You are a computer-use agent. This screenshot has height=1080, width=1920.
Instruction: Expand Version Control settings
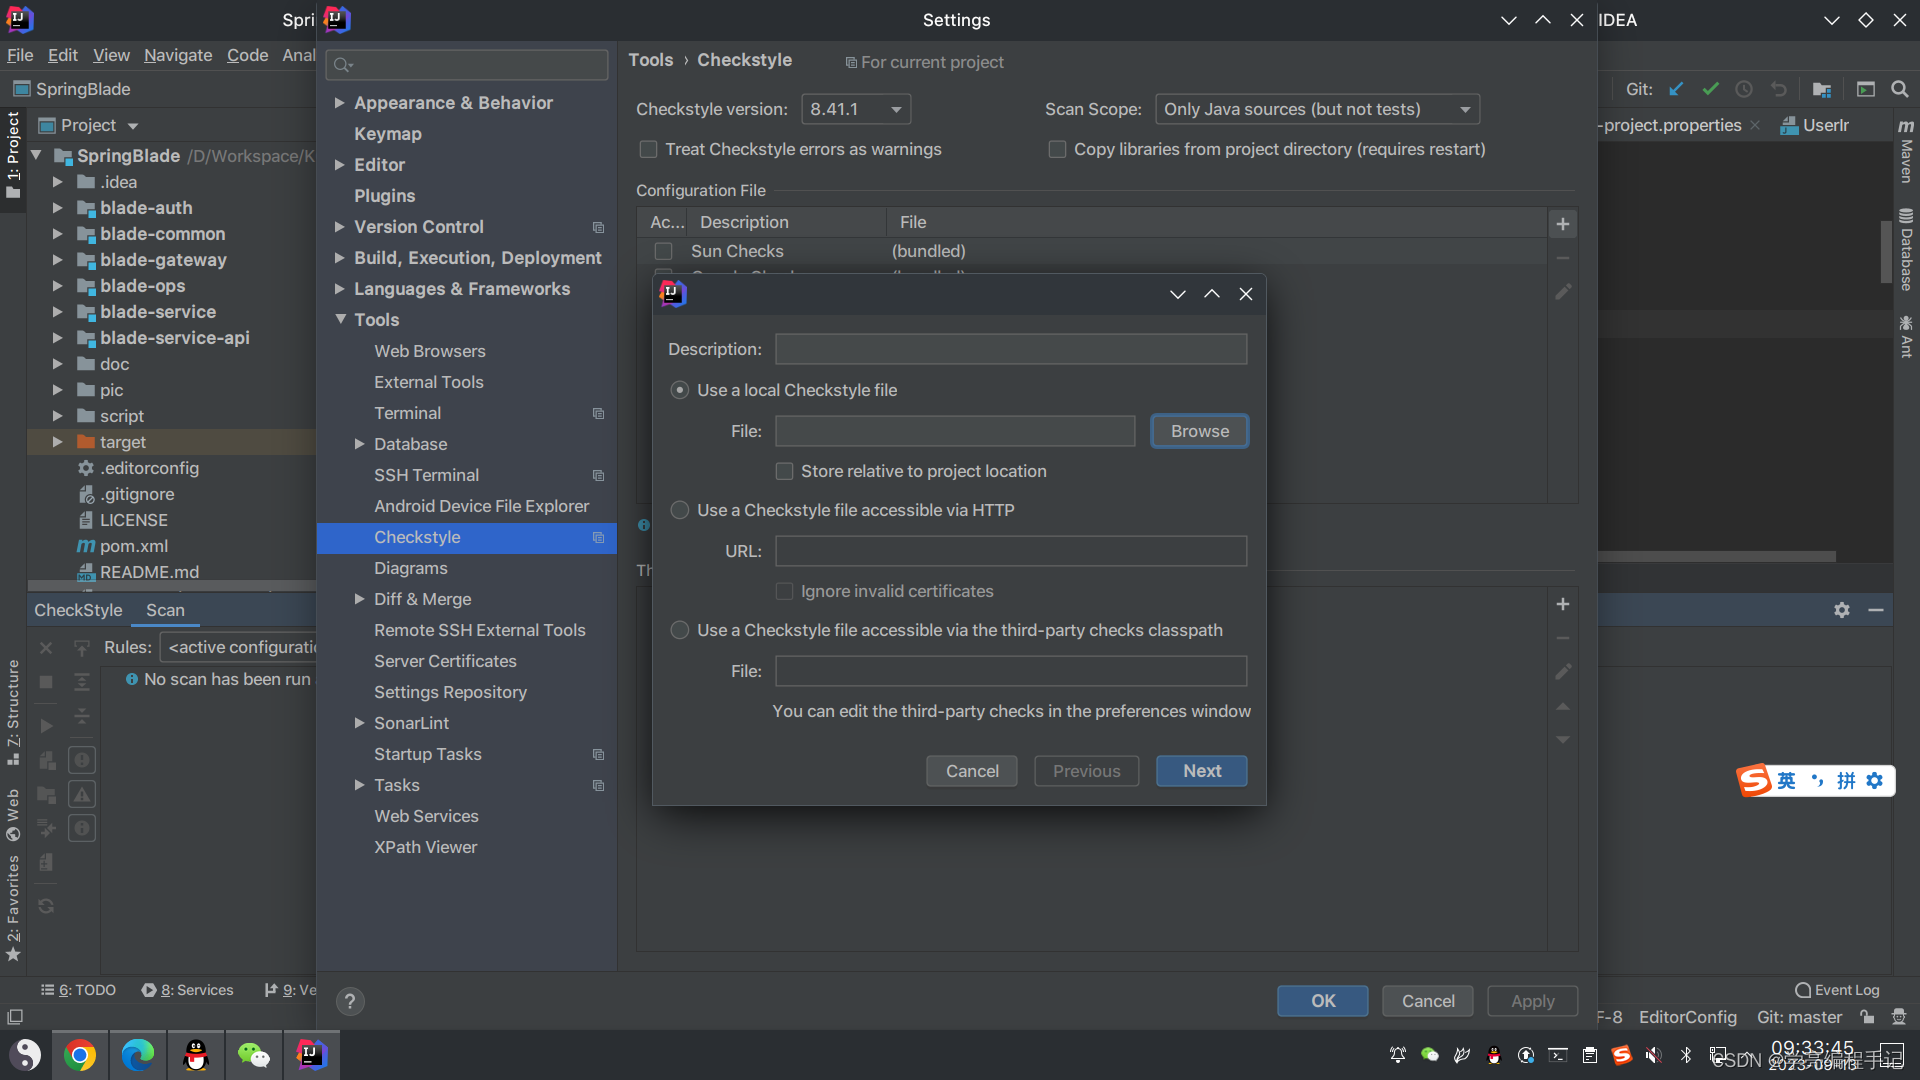(340, 227)
